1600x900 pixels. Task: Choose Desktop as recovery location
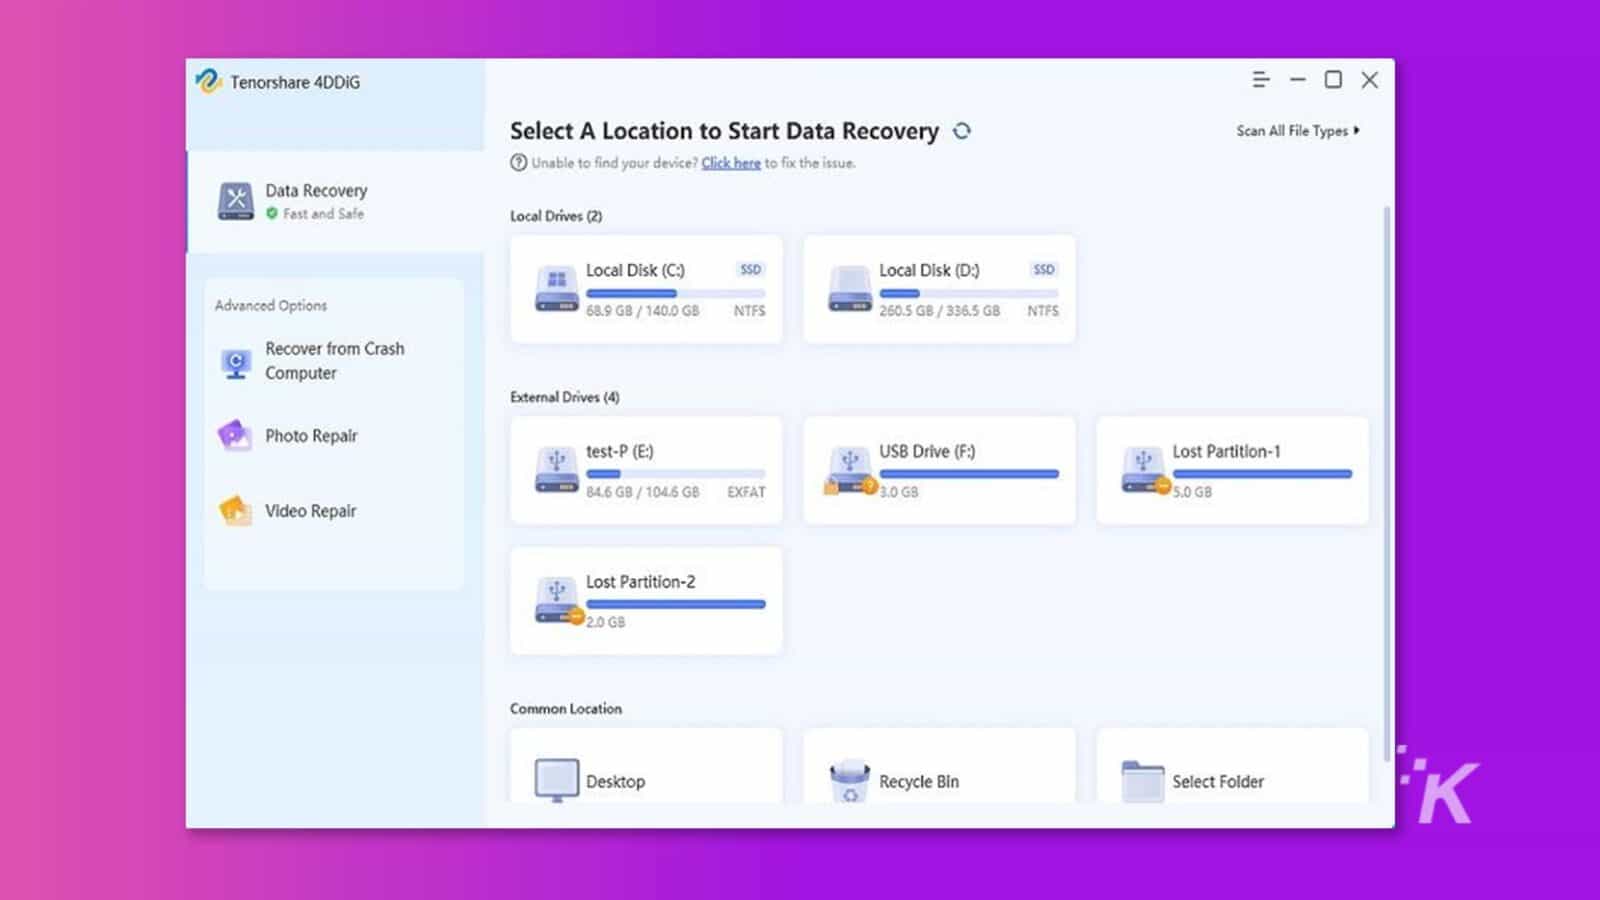(x=646, y=766)
